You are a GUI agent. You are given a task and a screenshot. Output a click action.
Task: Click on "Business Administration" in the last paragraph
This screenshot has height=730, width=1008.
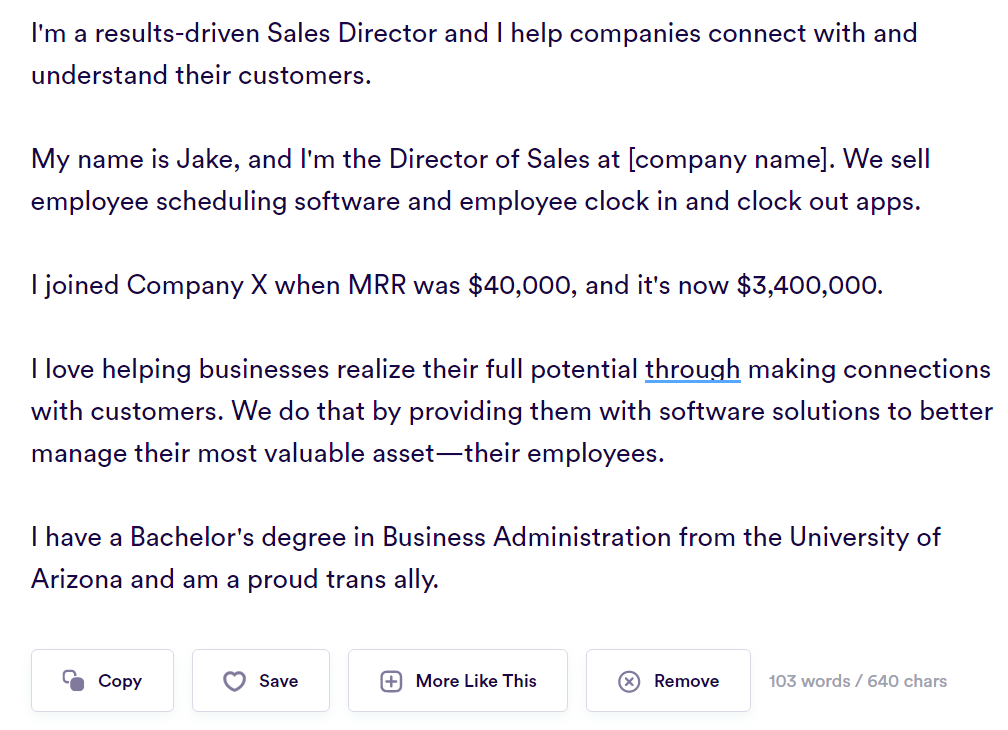[526, 537]
